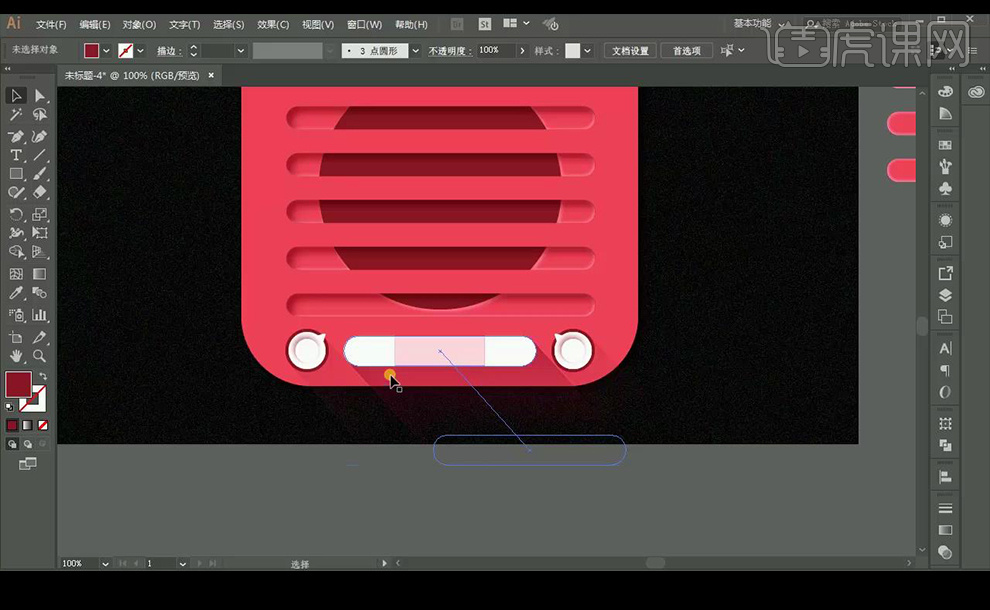
Task: Expand opacity arrow beside 100%
Action: [x=522, y=51]
